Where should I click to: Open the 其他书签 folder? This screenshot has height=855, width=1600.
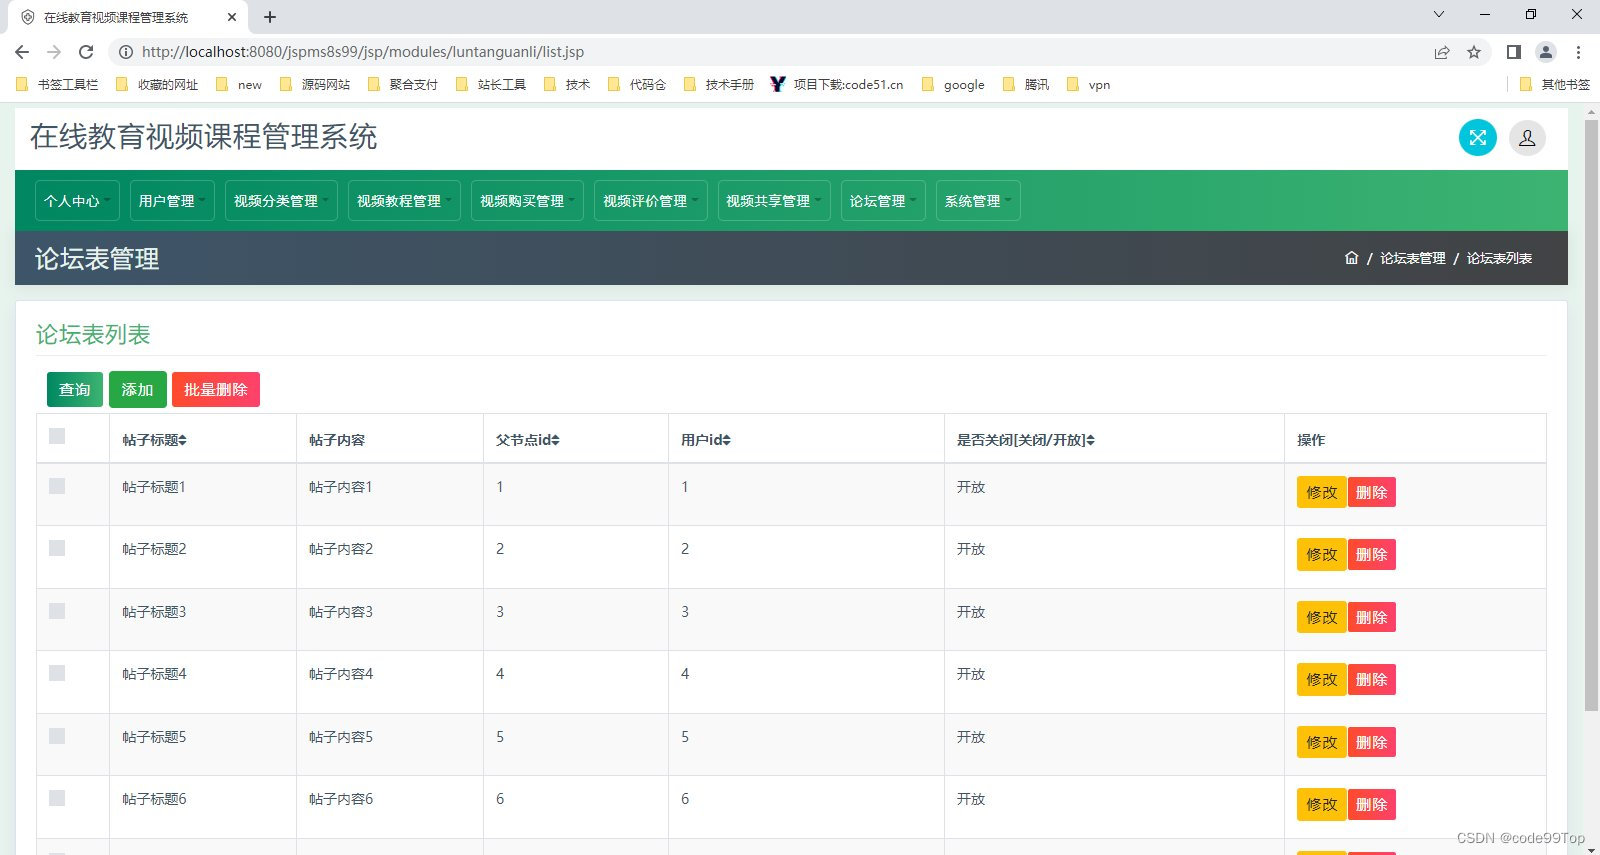(1554, 85)
